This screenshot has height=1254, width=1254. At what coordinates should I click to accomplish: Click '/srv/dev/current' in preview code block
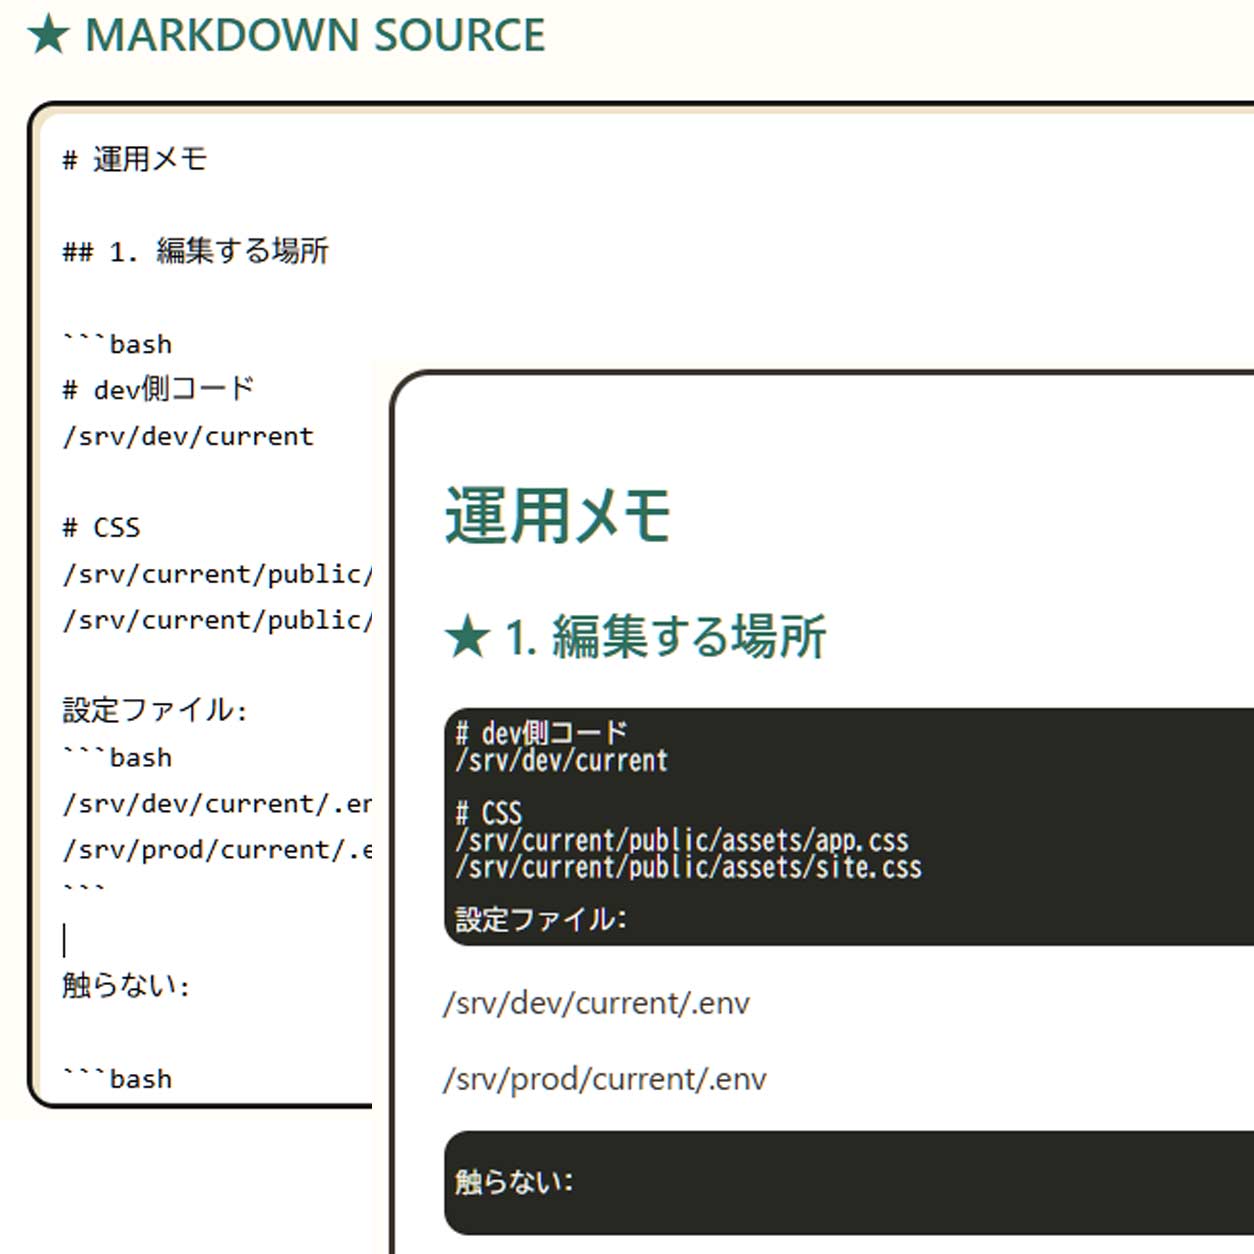coord(561,760)
